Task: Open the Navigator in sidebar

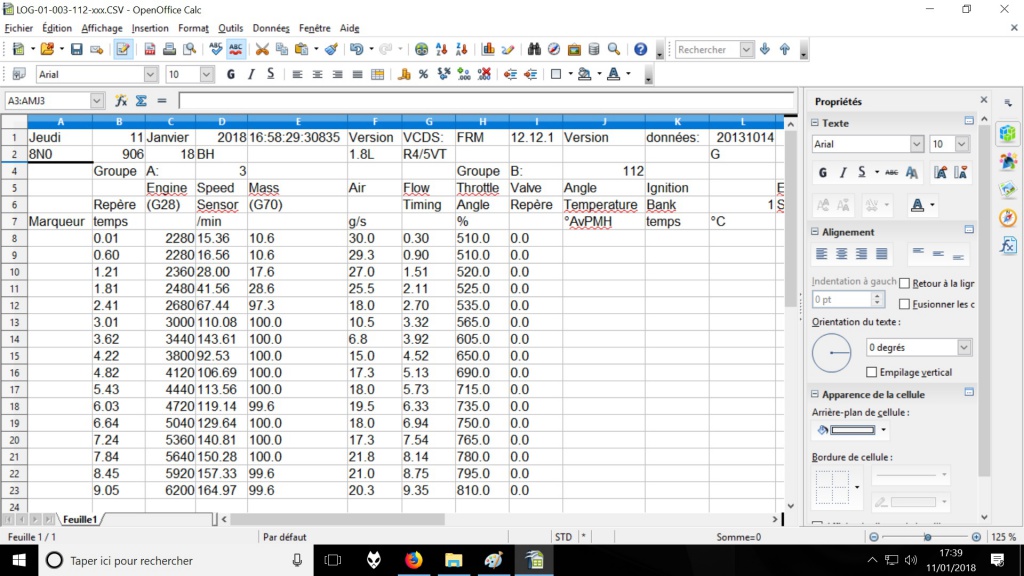Action: [x=1007, y=216]
